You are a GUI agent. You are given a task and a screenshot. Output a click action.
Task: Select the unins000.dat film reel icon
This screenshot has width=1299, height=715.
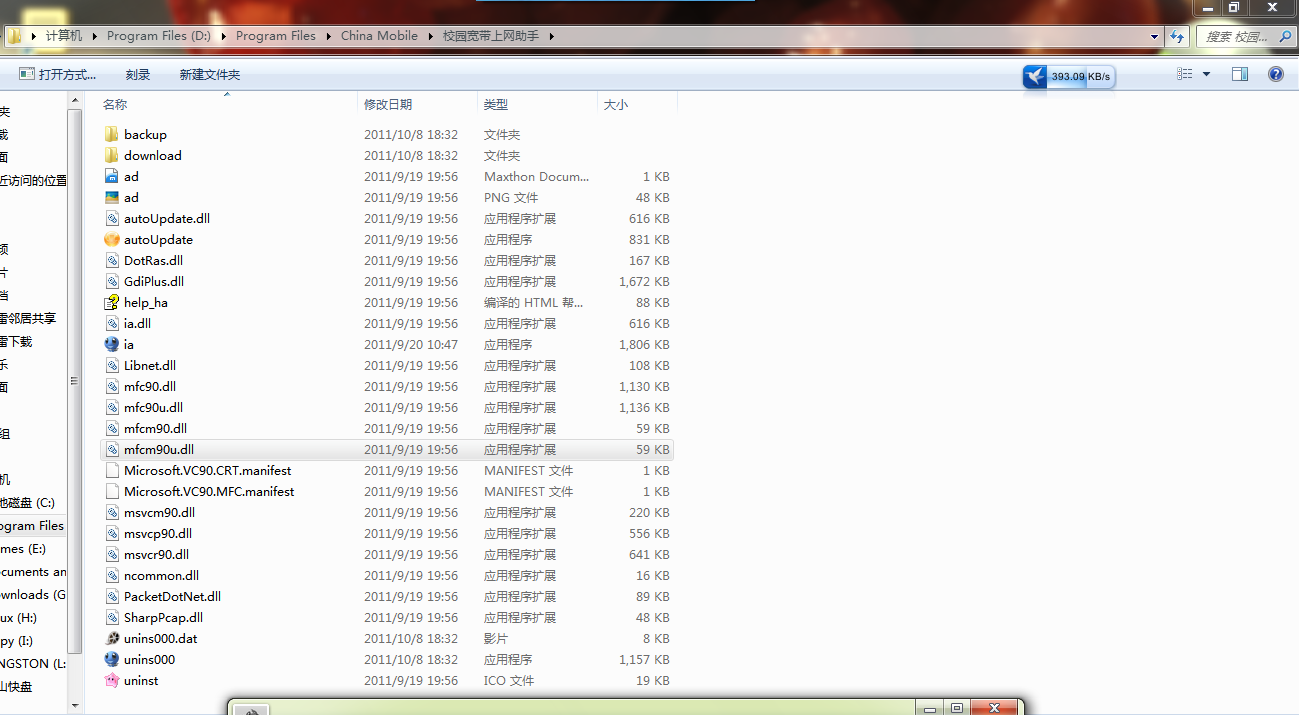click(x=111, y=638)
